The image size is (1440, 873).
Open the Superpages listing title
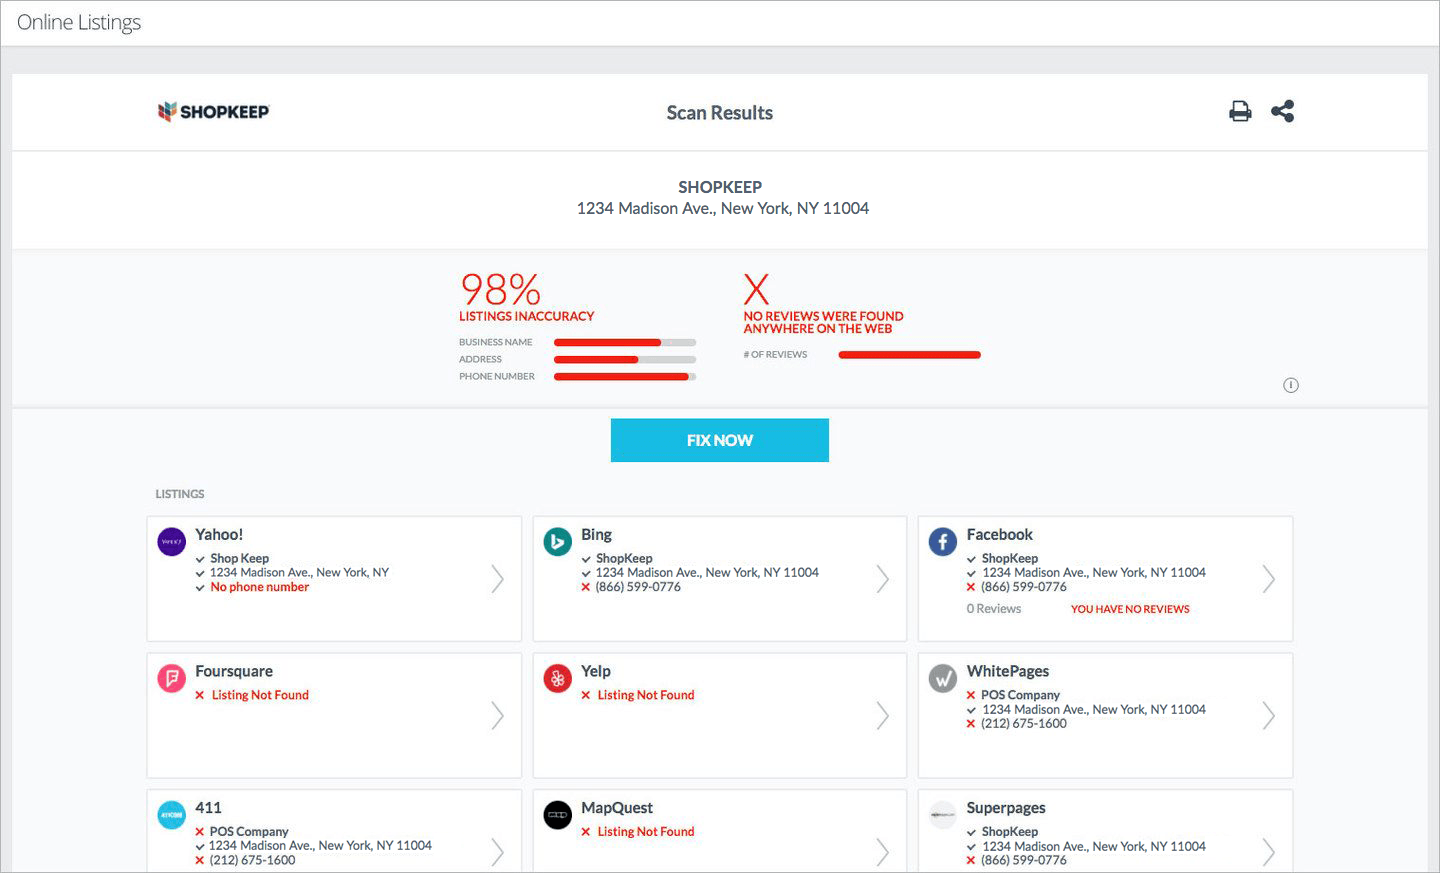click(1006, 808)
